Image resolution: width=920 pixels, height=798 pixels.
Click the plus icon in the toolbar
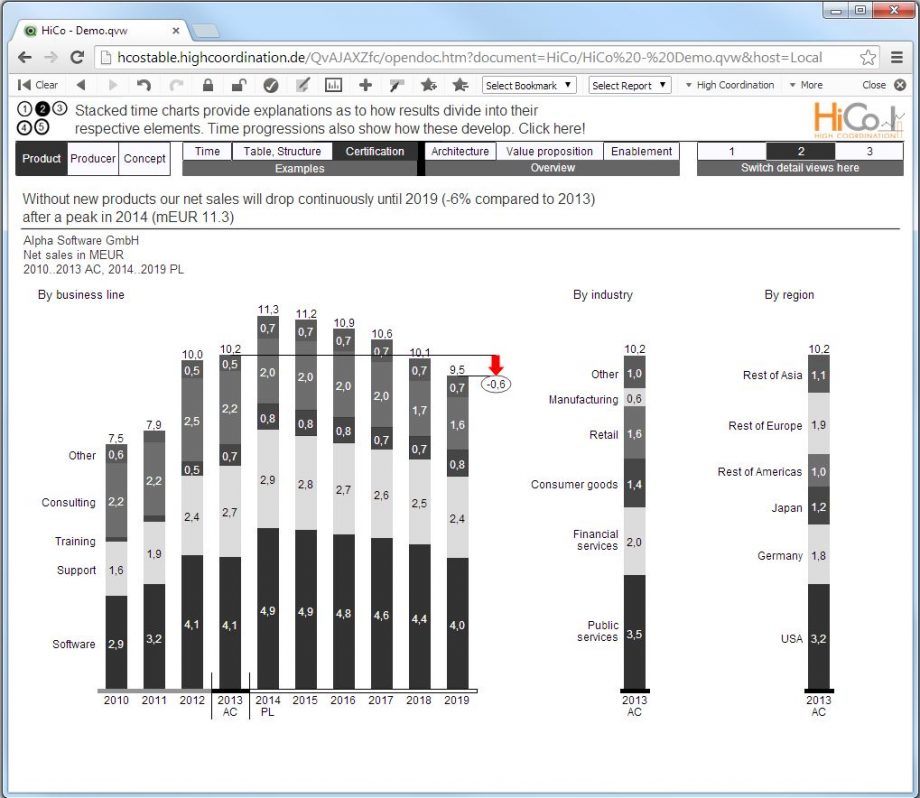[x=365, y=85]
